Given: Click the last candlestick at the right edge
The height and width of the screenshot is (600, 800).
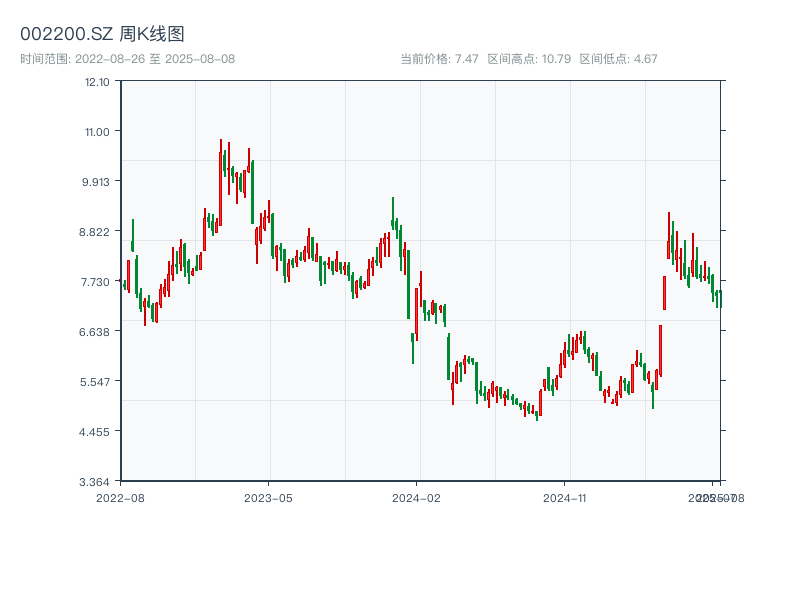Looking at the screenshot, I should (x=718, y=298).
